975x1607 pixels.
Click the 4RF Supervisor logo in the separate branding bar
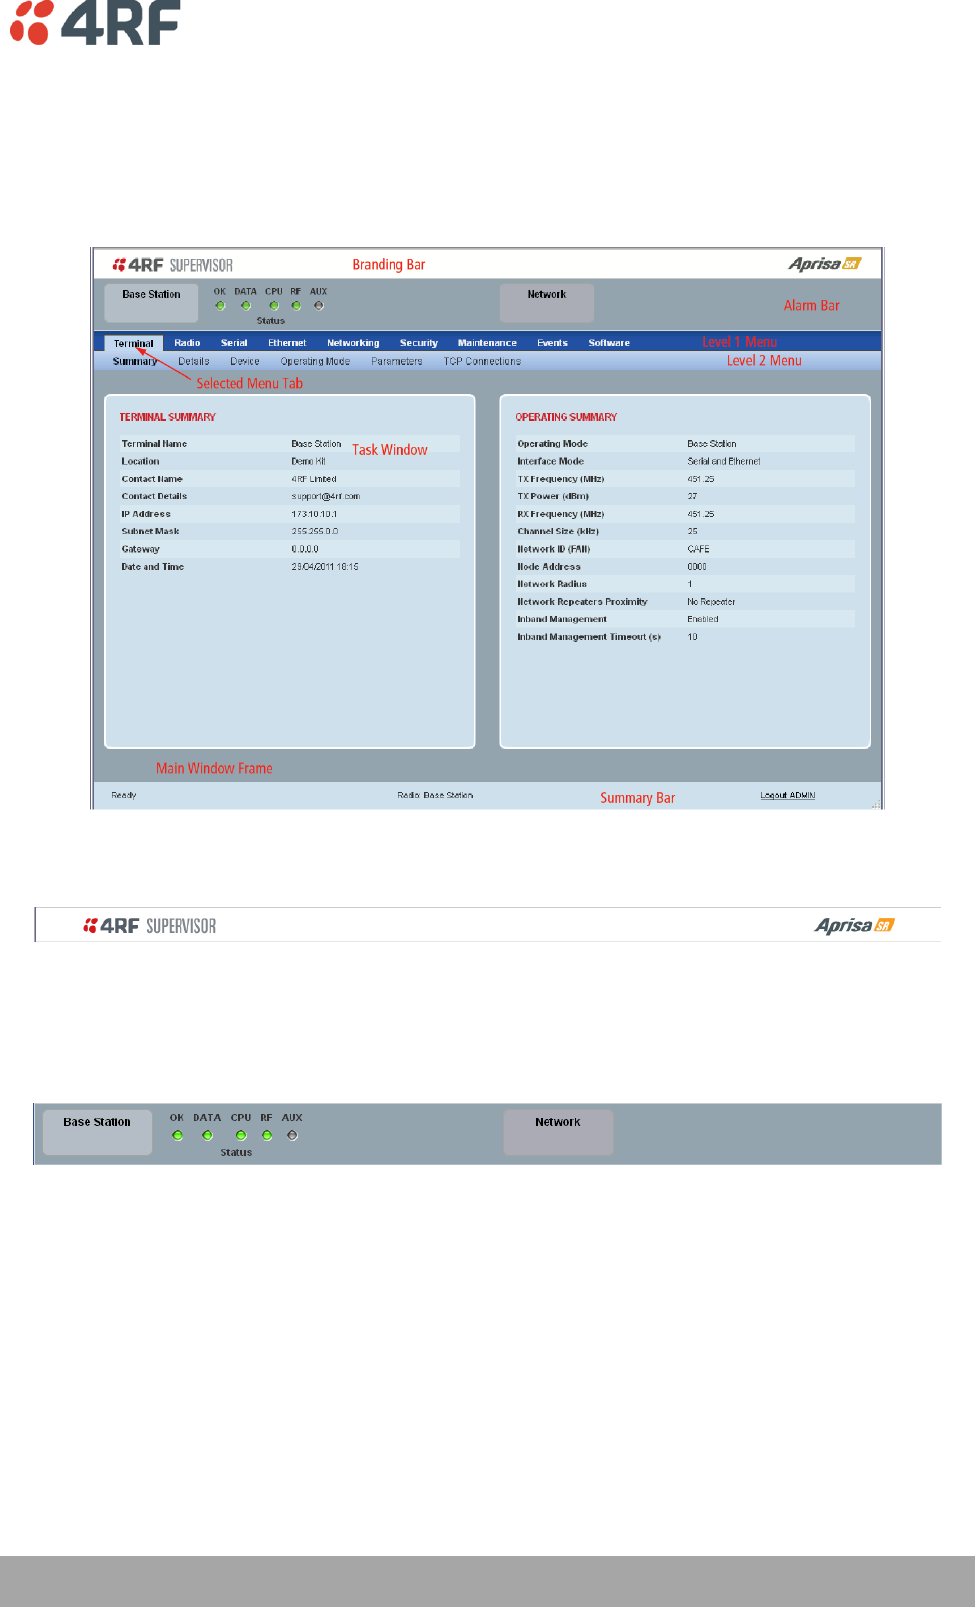pos(150,926)
